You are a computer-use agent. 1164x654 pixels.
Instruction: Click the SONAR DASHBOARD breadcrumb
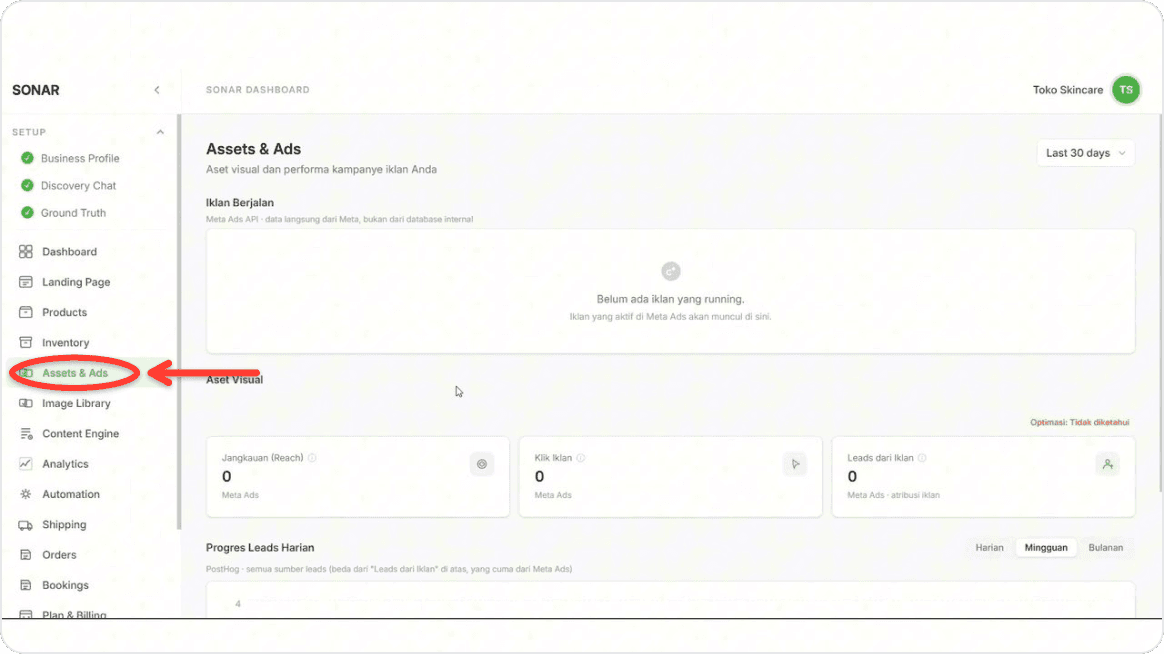(x=258, y=90)
